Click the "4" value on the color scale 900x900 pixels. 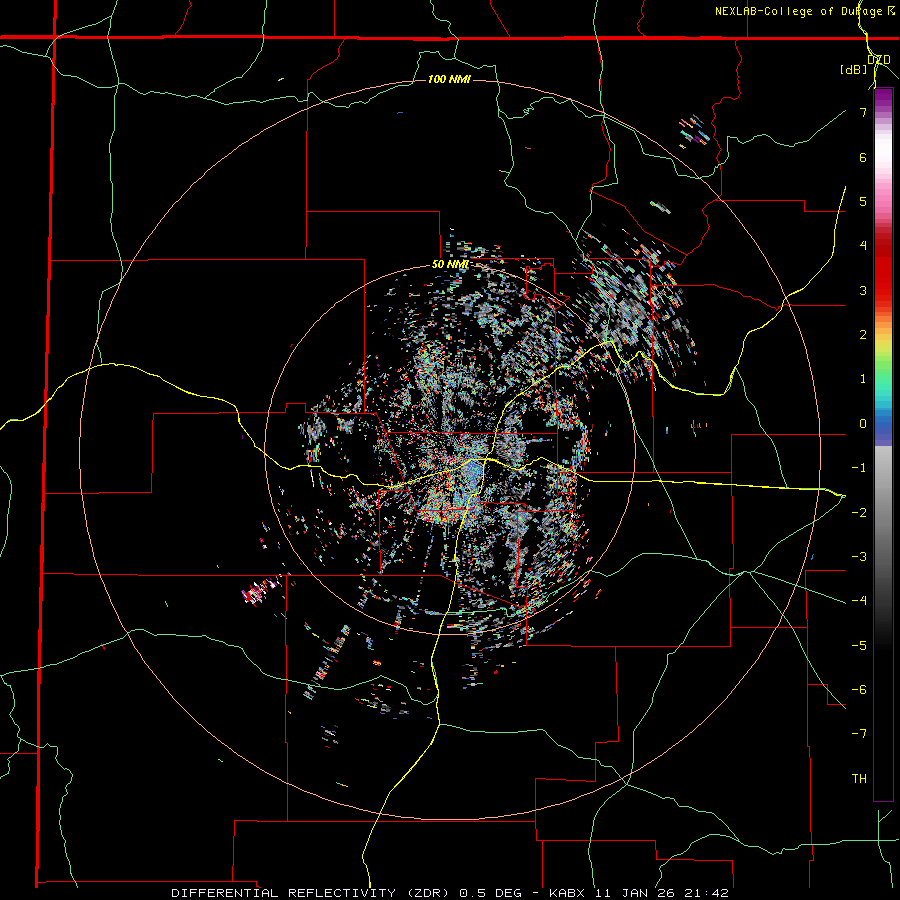[x=863, y=246]
